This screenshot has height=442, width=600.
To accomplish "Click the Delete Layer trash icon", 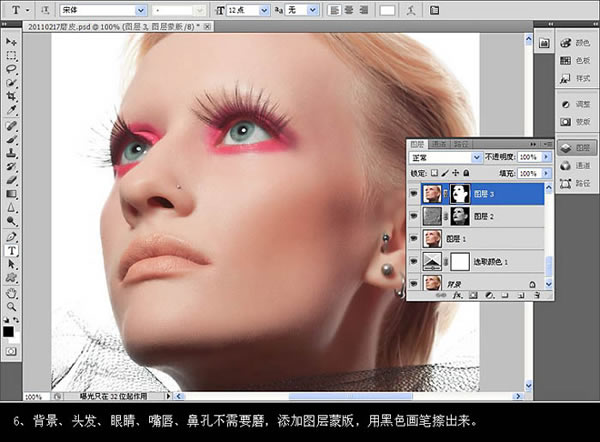I will [537, 295].
